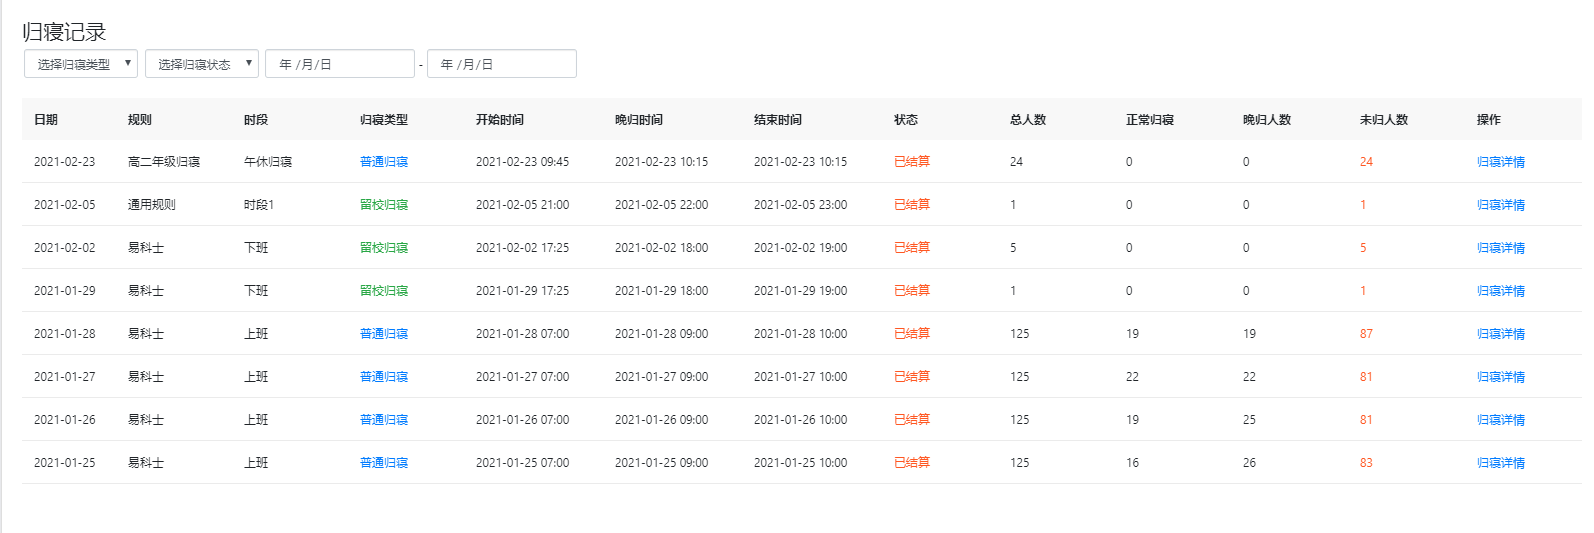Open 归寝详情 for 2021-02-05 record
The image size is (1594, 533).
tap(1500, 205)
